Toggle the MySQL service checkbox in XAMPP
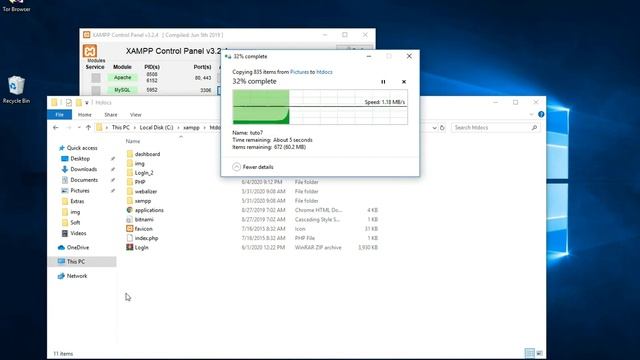 (x=96, y=90)
